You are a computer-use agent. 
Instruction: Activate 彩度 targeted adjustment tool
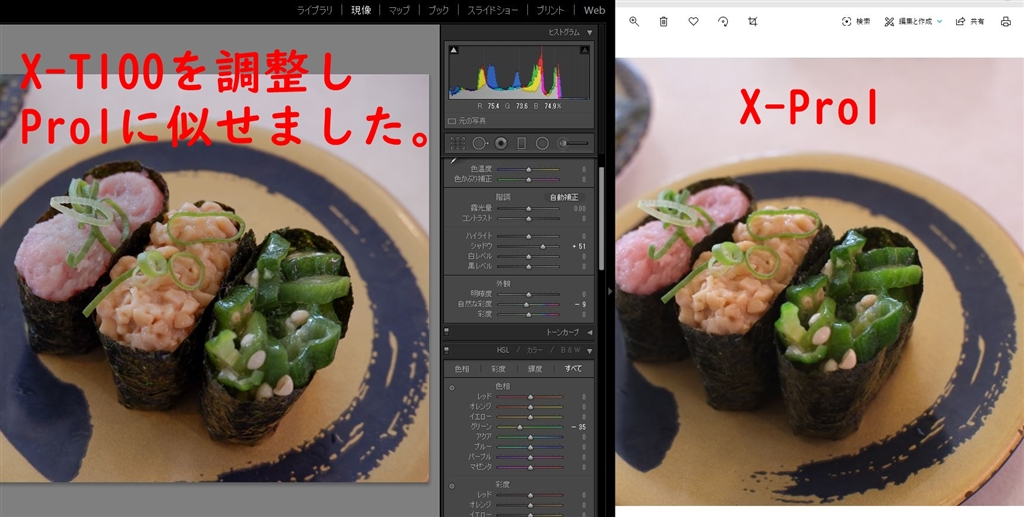451,486
